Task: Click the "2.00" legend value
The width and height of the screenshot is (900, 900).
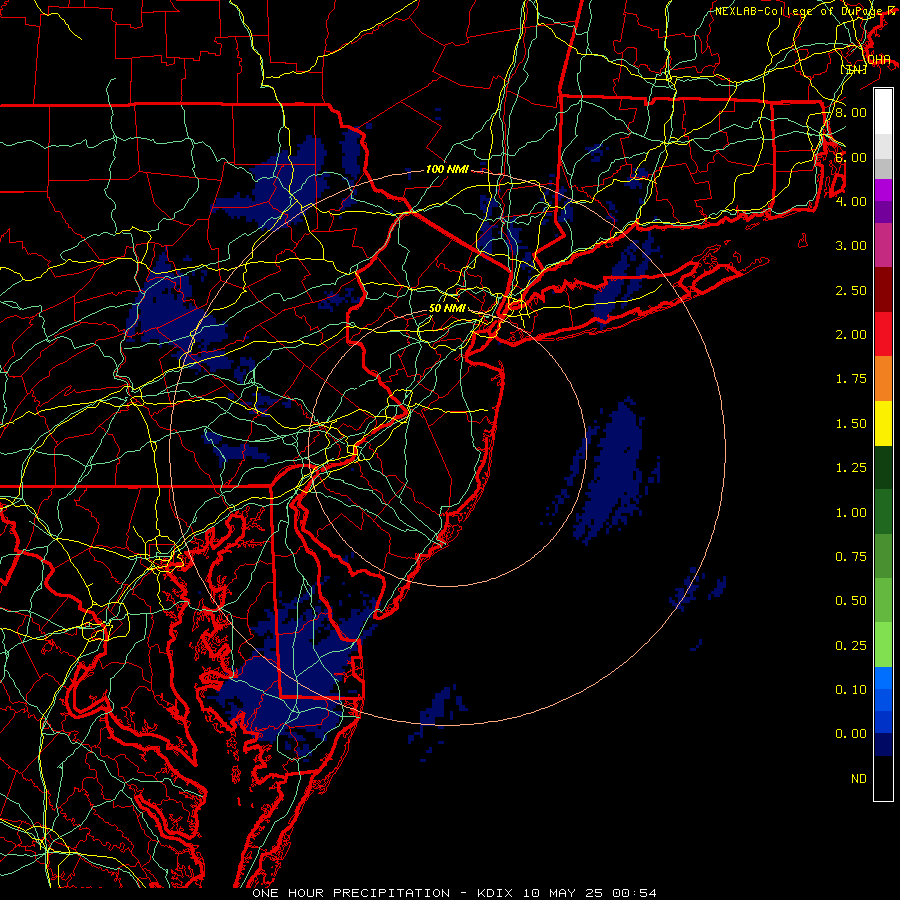Action: pos(851,335)
